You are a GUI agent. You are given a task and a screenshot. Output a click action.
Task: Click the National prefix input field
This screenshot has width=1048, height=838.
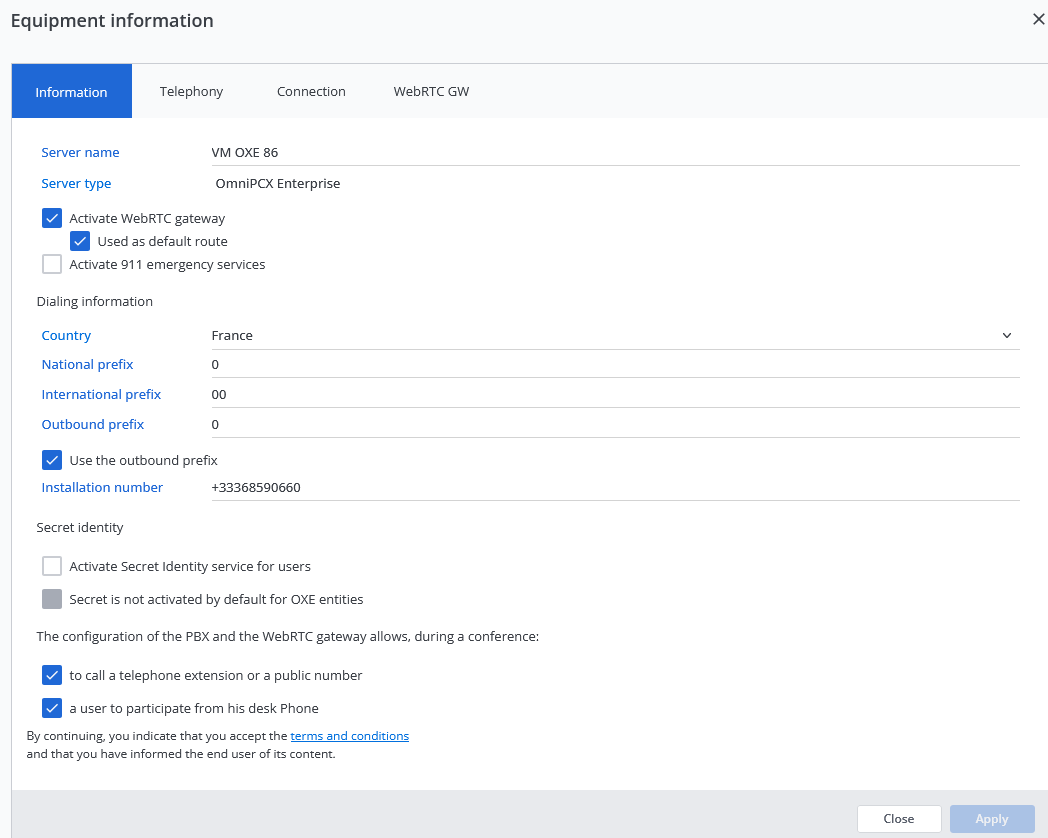(x=615, y=365)
